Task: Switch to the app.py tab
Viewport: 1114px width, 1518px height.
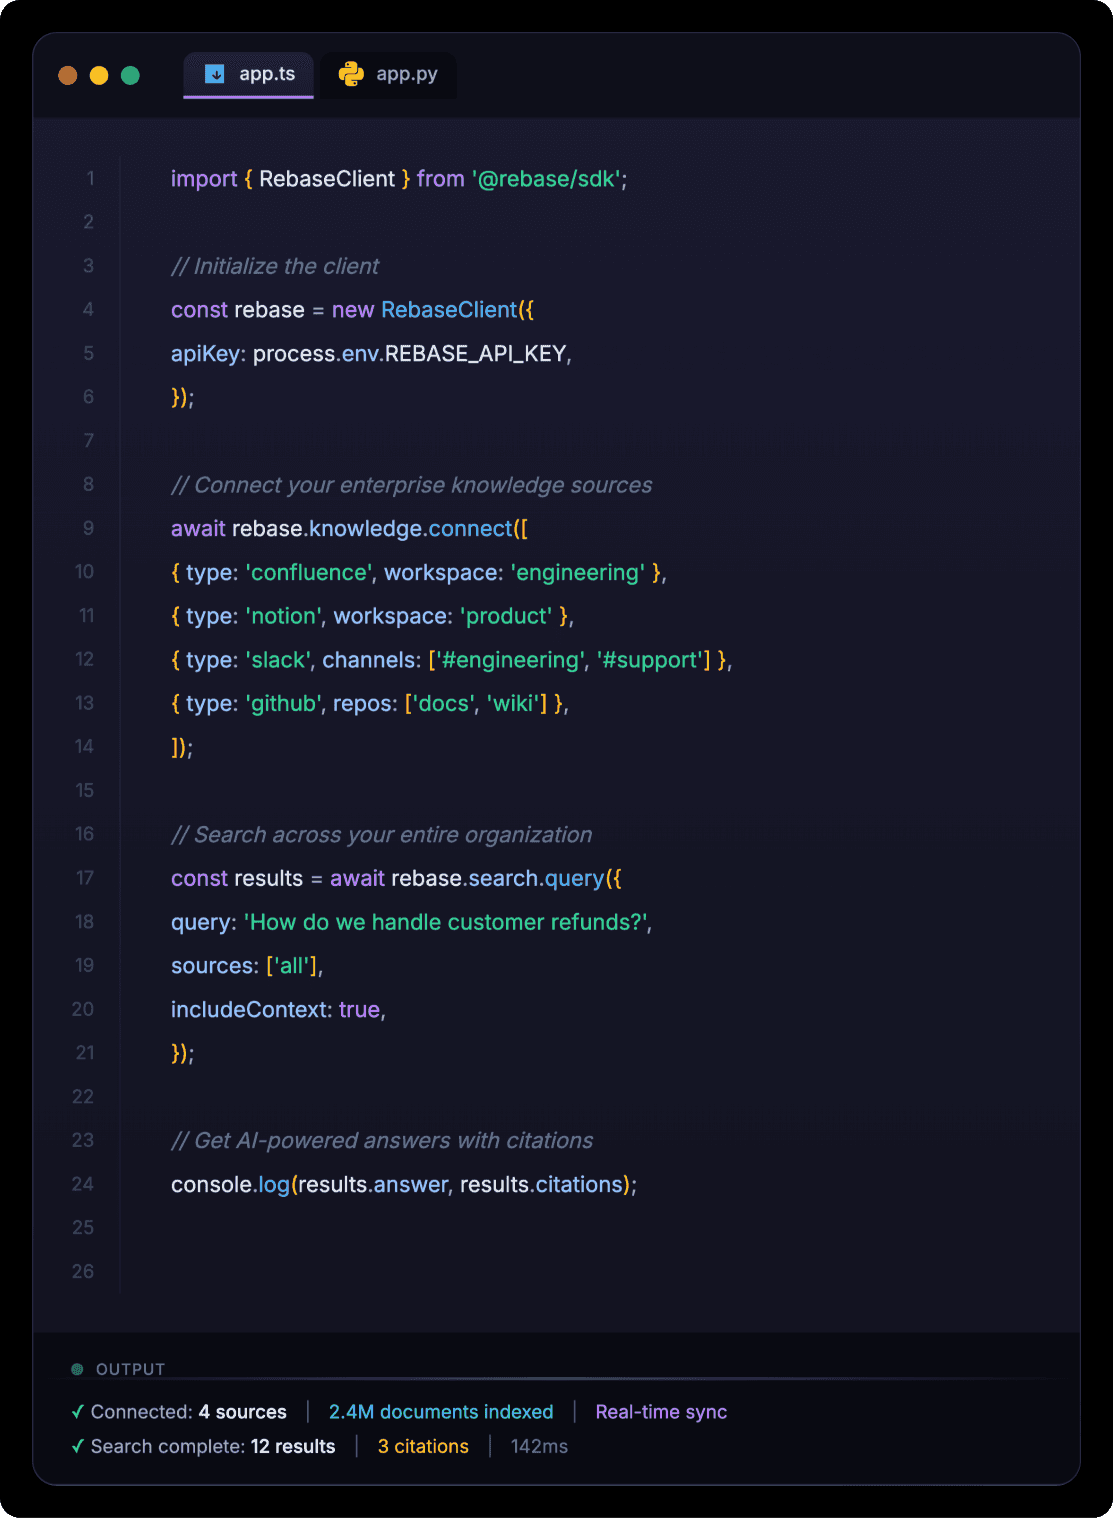Action: [x=388, y=75]
